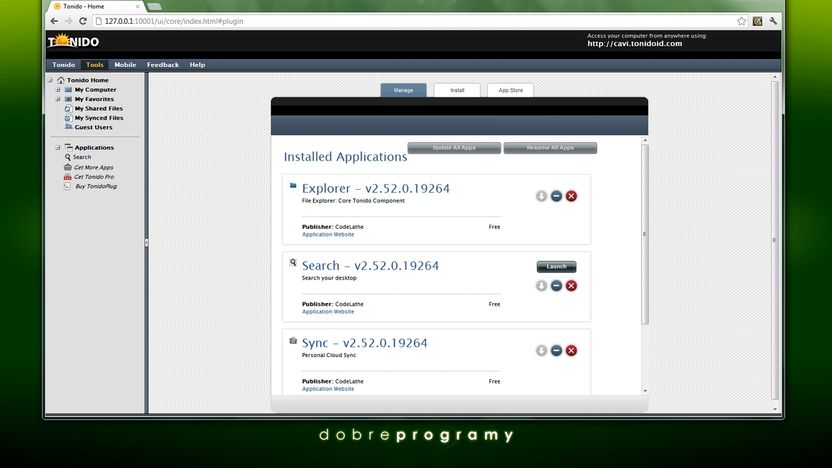
Task: Open the browser wrench settings menu
Action: (773, 21)
